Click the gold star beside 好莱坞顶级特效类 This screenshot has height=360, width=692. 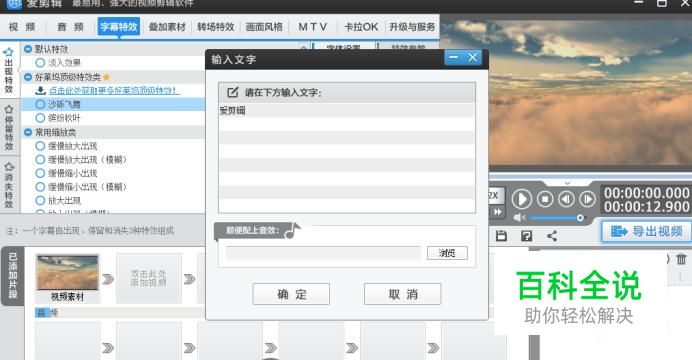(x=106, y=77)
